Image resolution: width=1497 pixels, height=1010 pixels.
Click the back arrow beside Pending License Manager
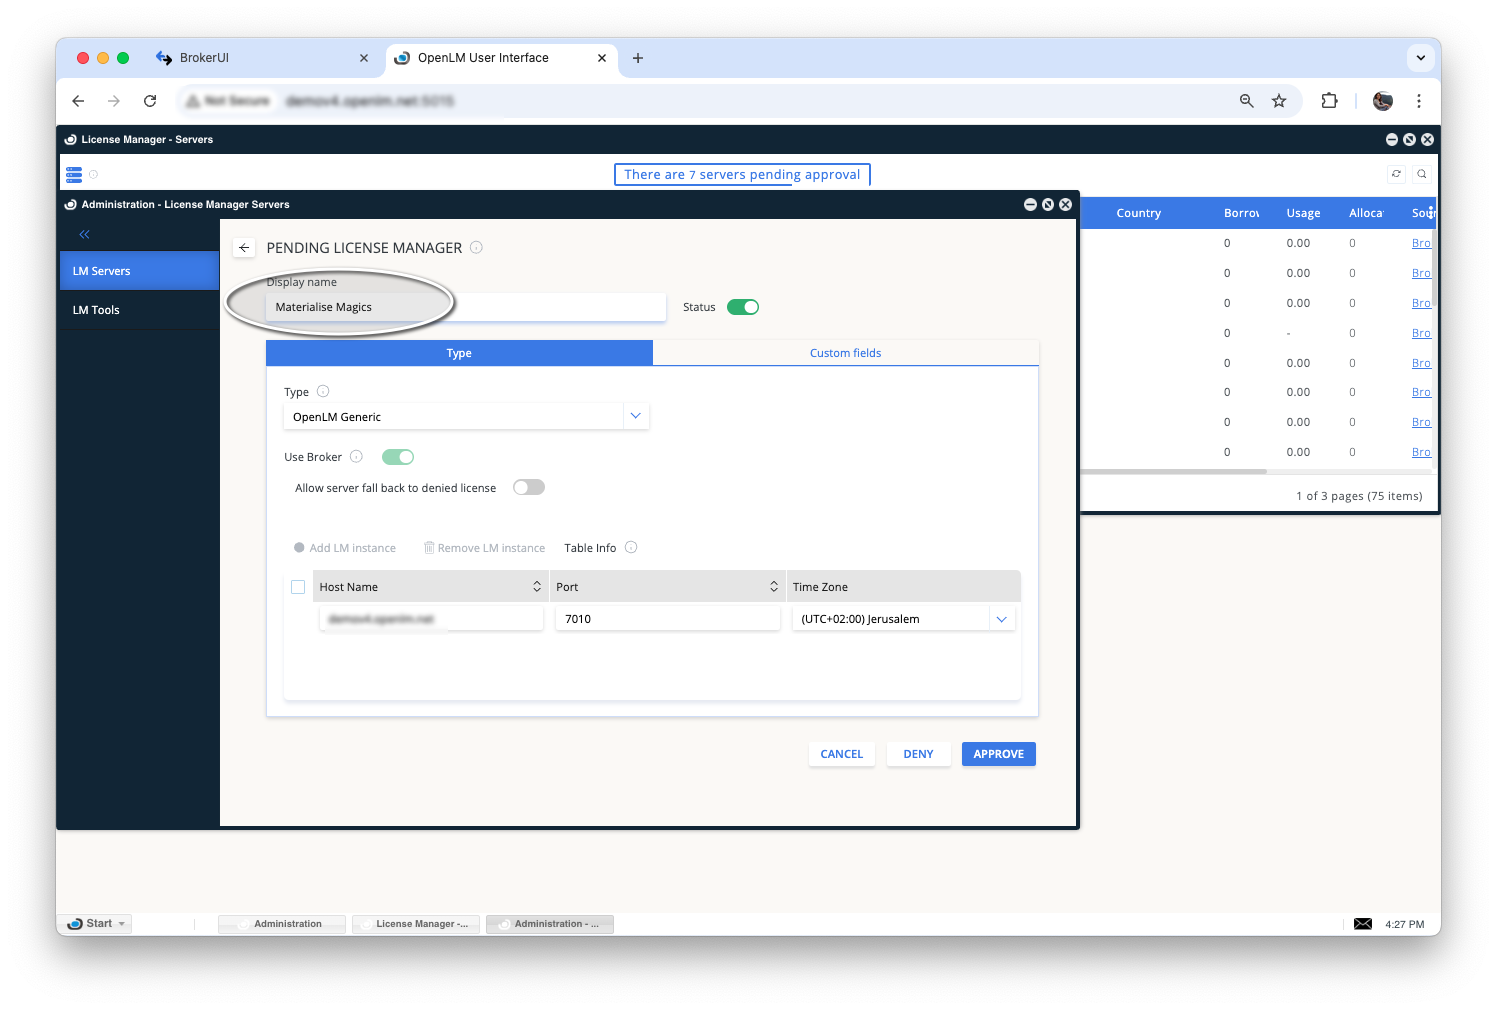[244, 248]
